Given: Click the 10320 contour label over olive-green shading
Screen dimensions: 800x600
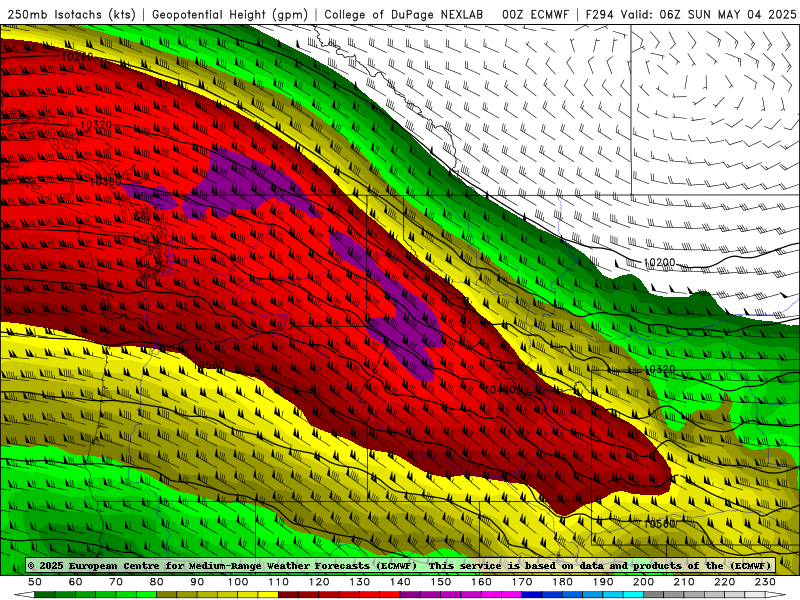Looking at the screenshot, I should [660, 369].
